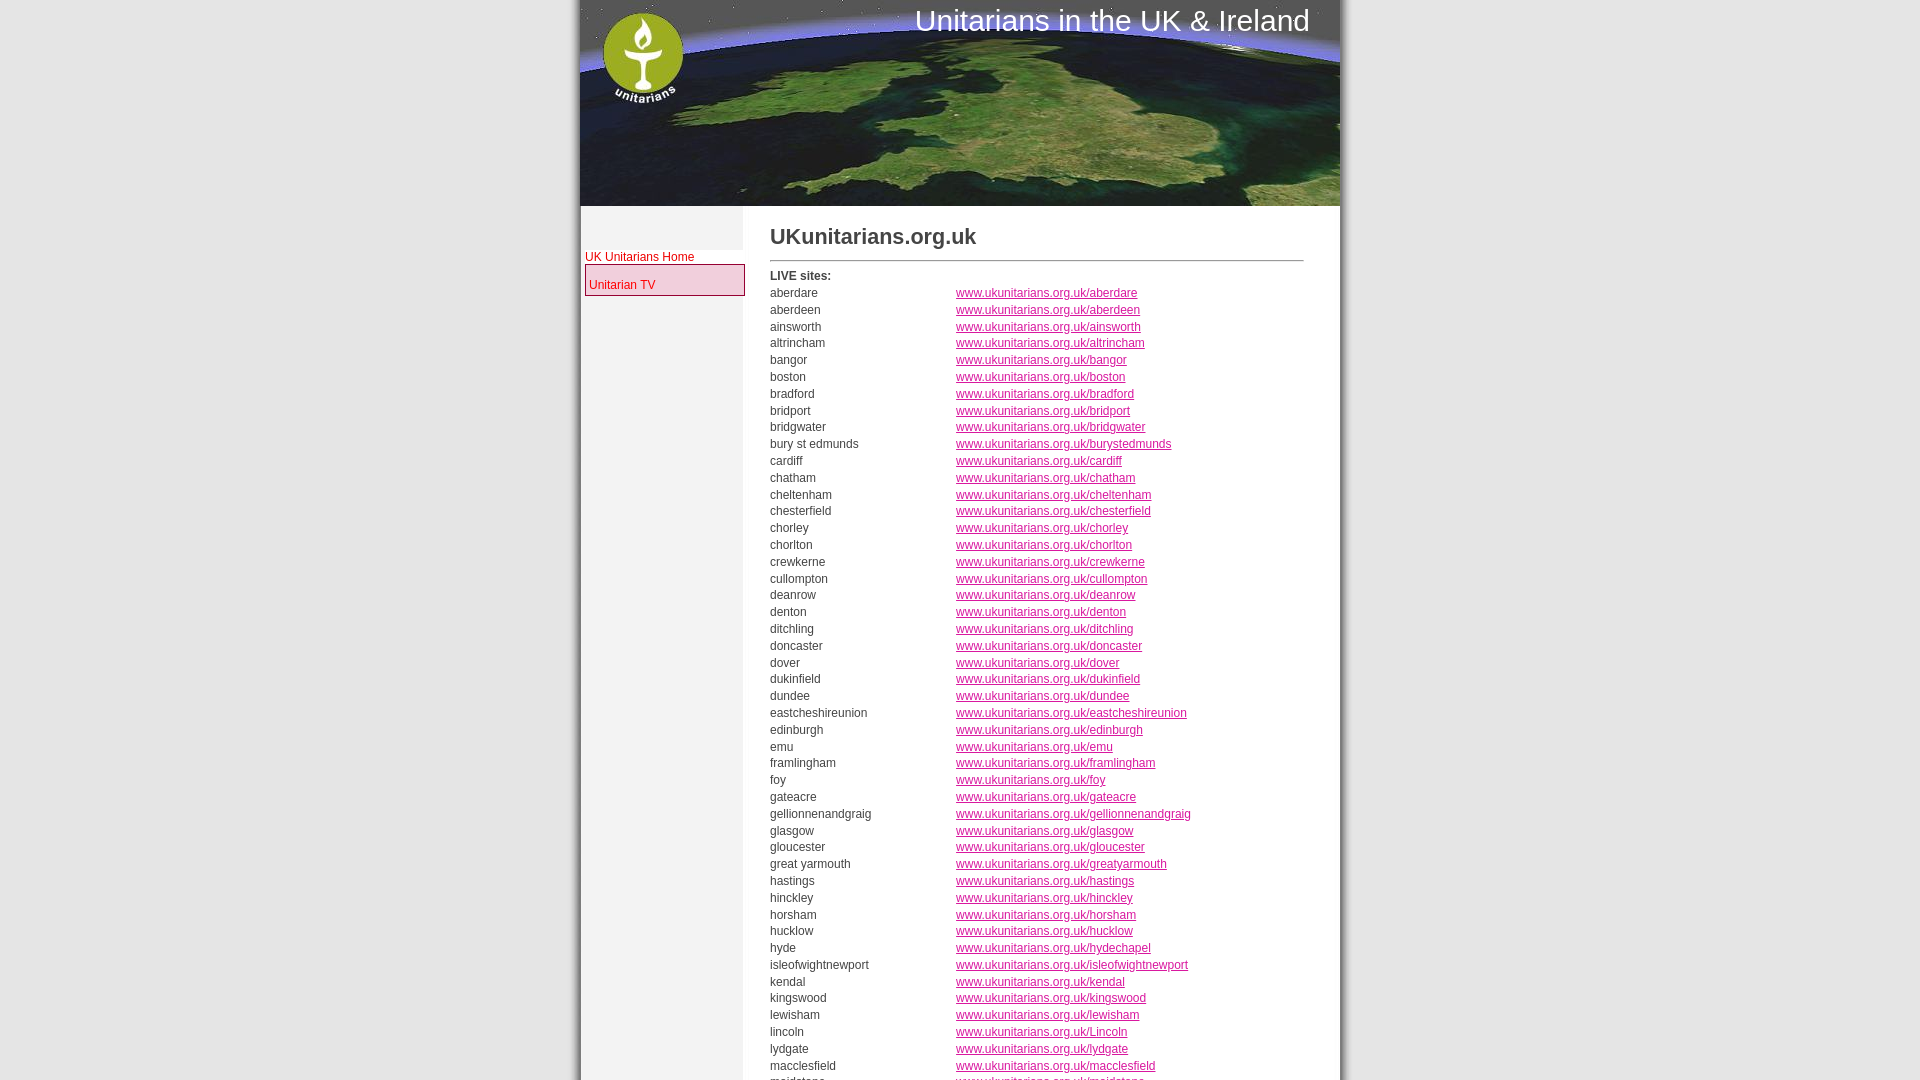The height and width of the screenshot is (1080, 1920).
Task: Follow the altrincham URL link
Action: [x=1050, y=343]
